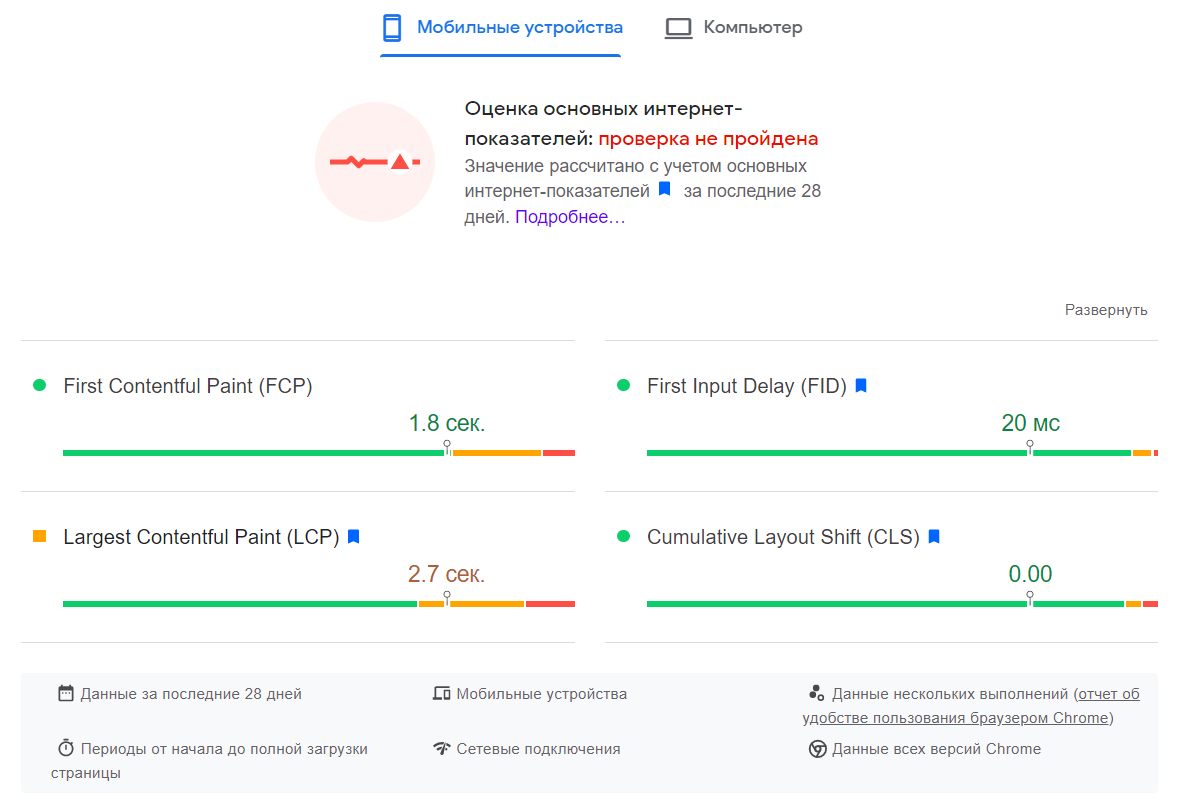Click First Contentful Paint (FCP) label
The image size is (1184, 810).
[x=188, y=386]
